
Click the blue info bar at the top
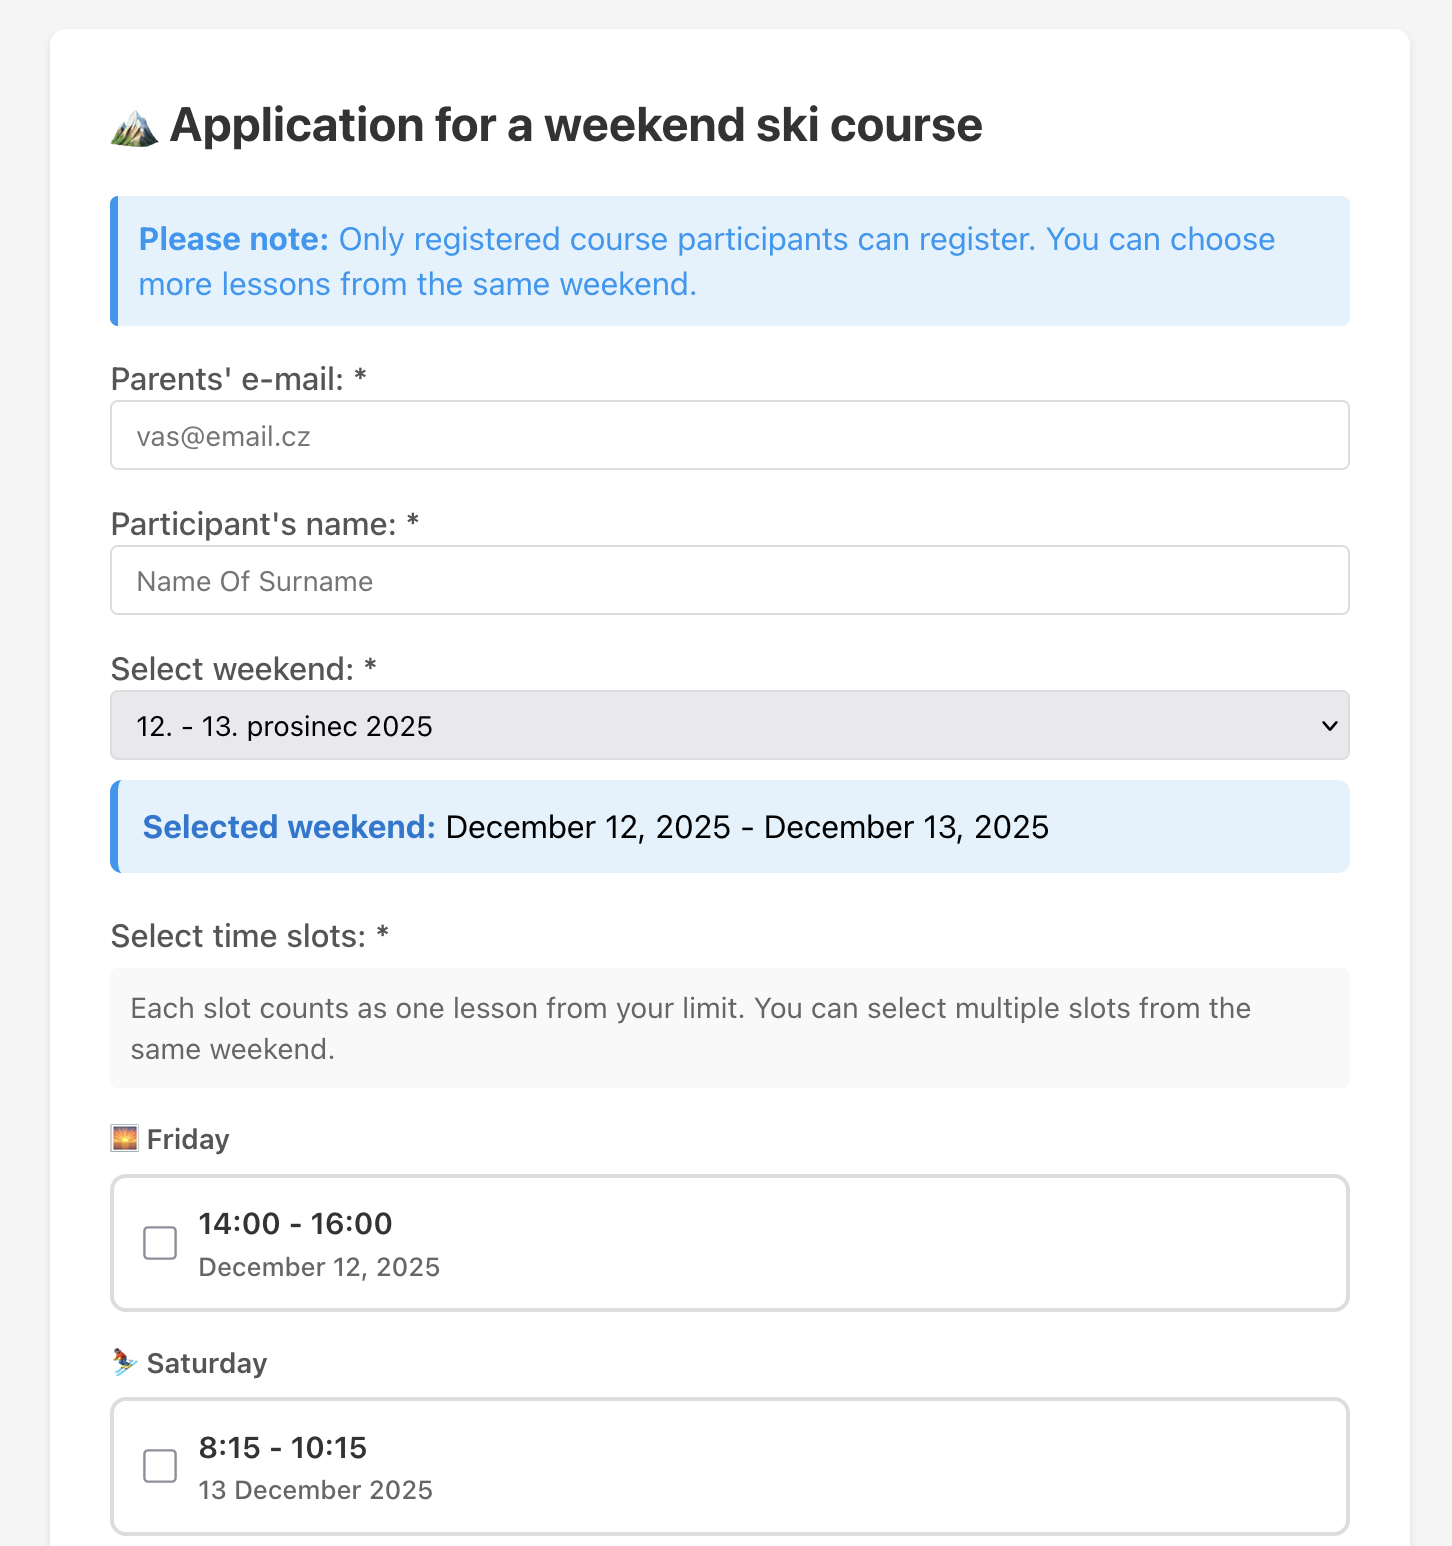click(730, 261)
